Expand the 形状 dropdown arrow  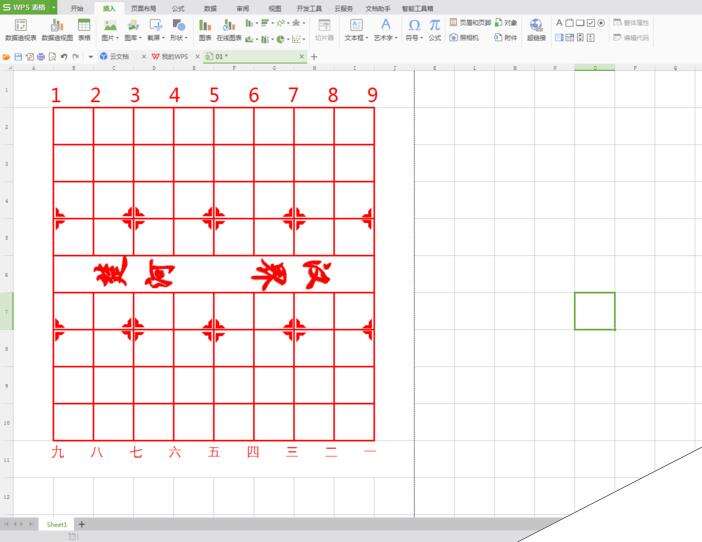186,38
